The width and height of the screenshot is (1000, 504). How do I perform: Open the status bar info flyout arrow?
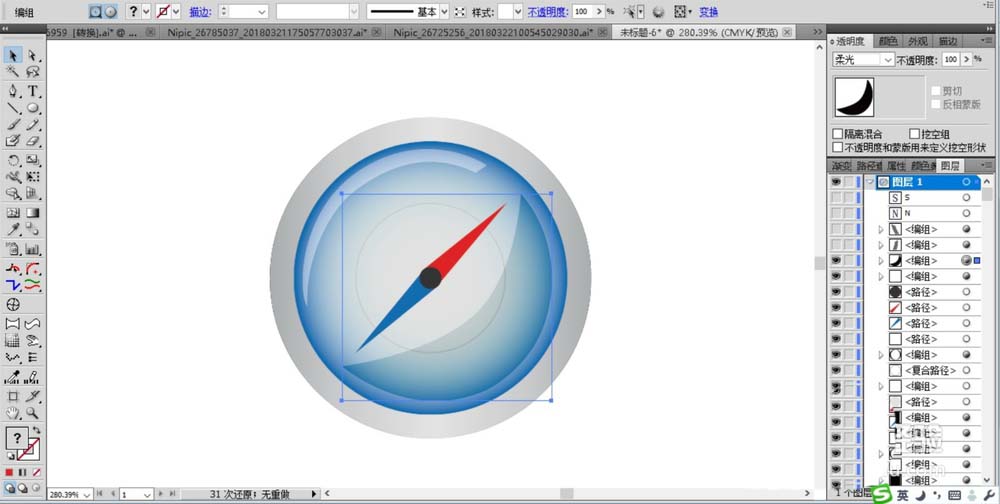click(x=313, y=494)
